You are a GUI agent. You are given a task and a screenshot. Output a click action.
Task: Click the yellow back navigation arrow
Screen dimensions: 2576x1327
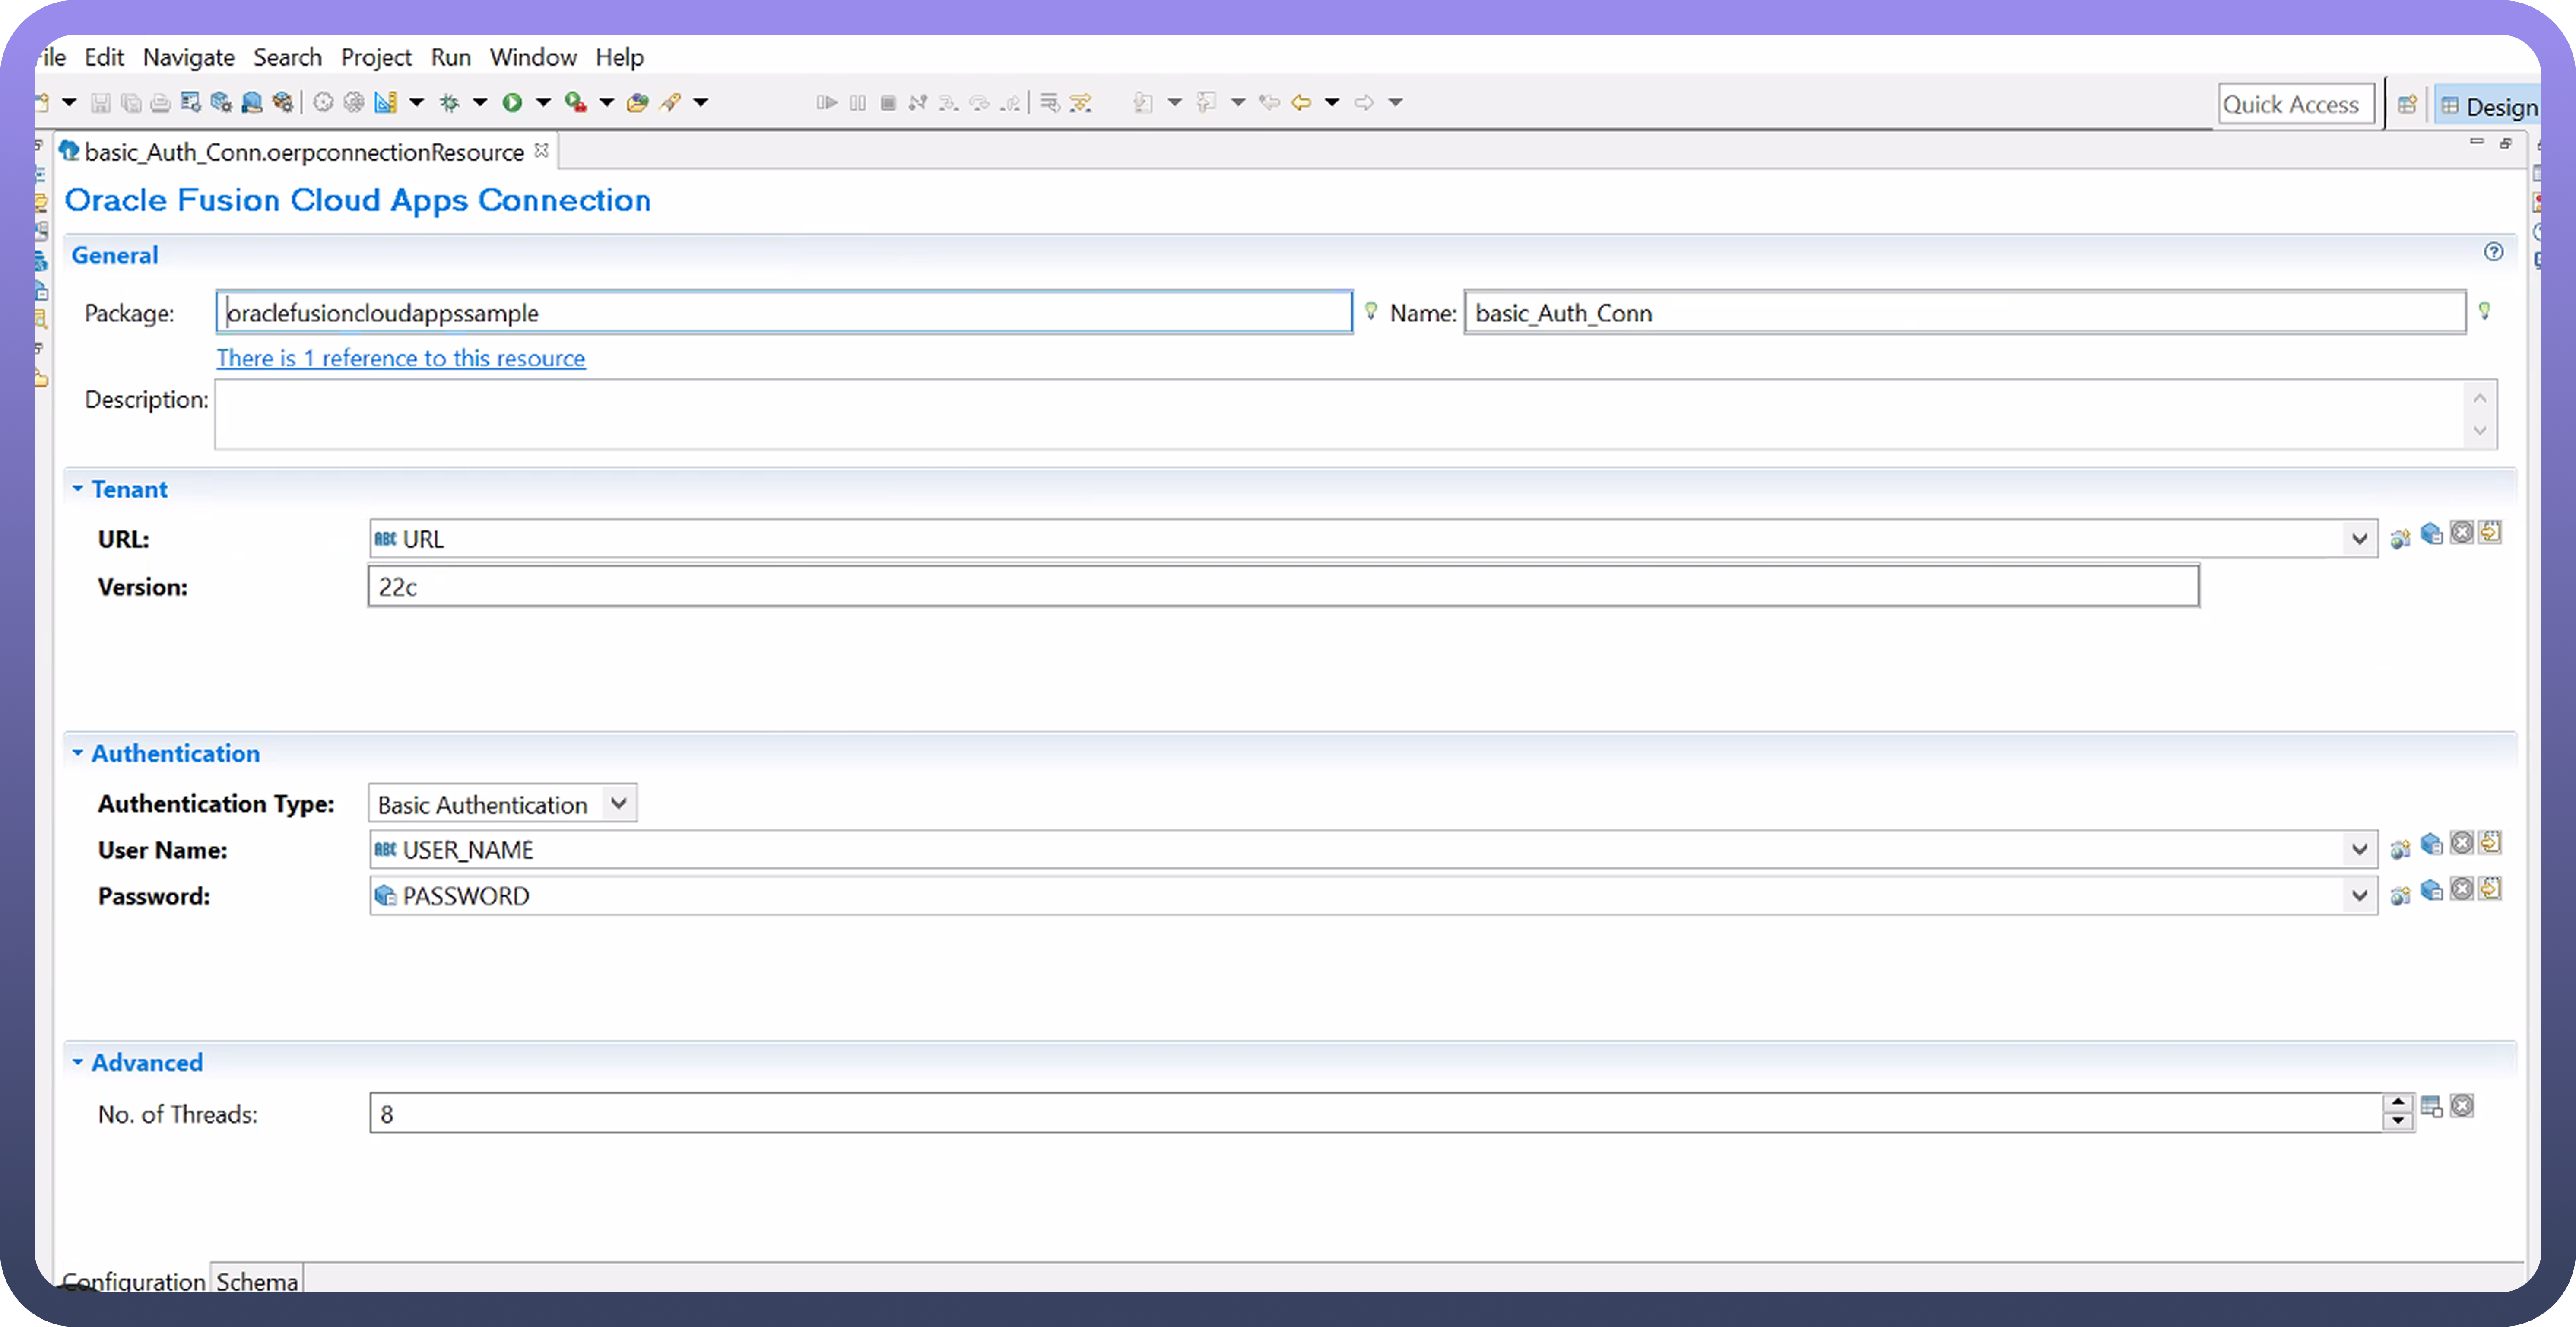(x=1301, y=102)
